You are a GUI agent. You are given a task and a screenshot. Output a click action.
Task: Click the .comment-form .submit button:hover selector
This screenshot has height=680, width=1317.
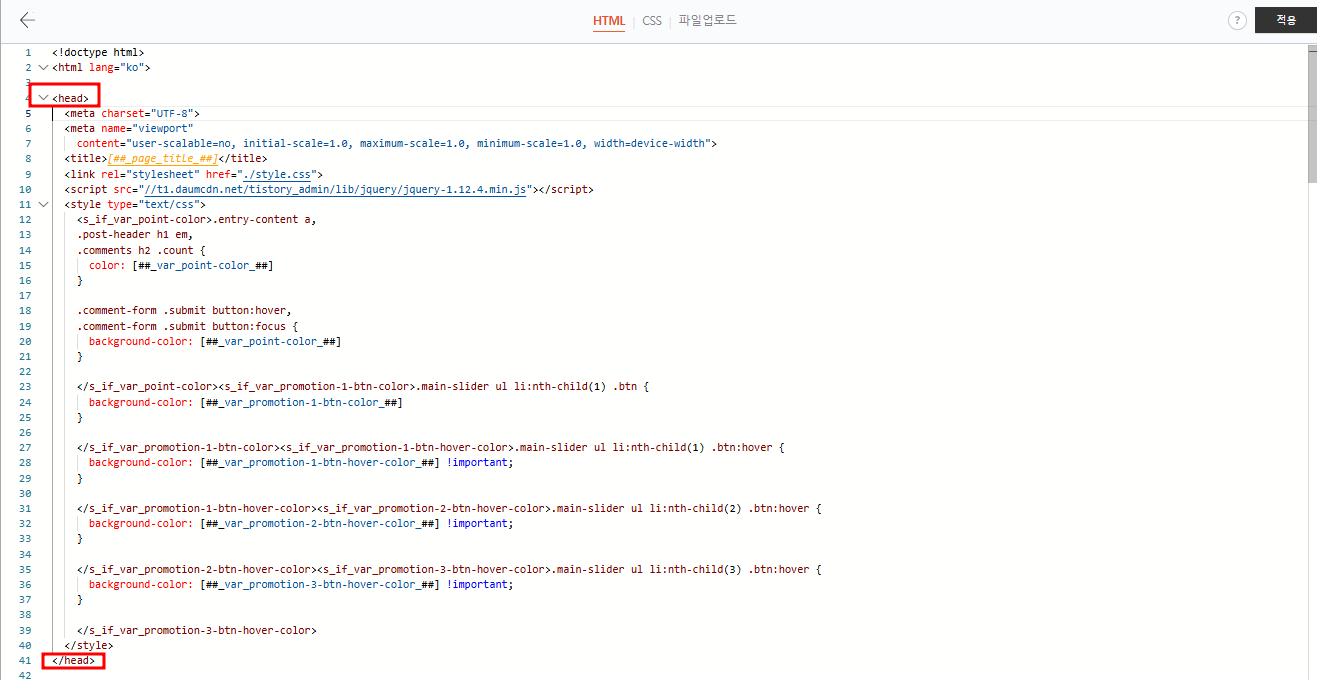184,311
